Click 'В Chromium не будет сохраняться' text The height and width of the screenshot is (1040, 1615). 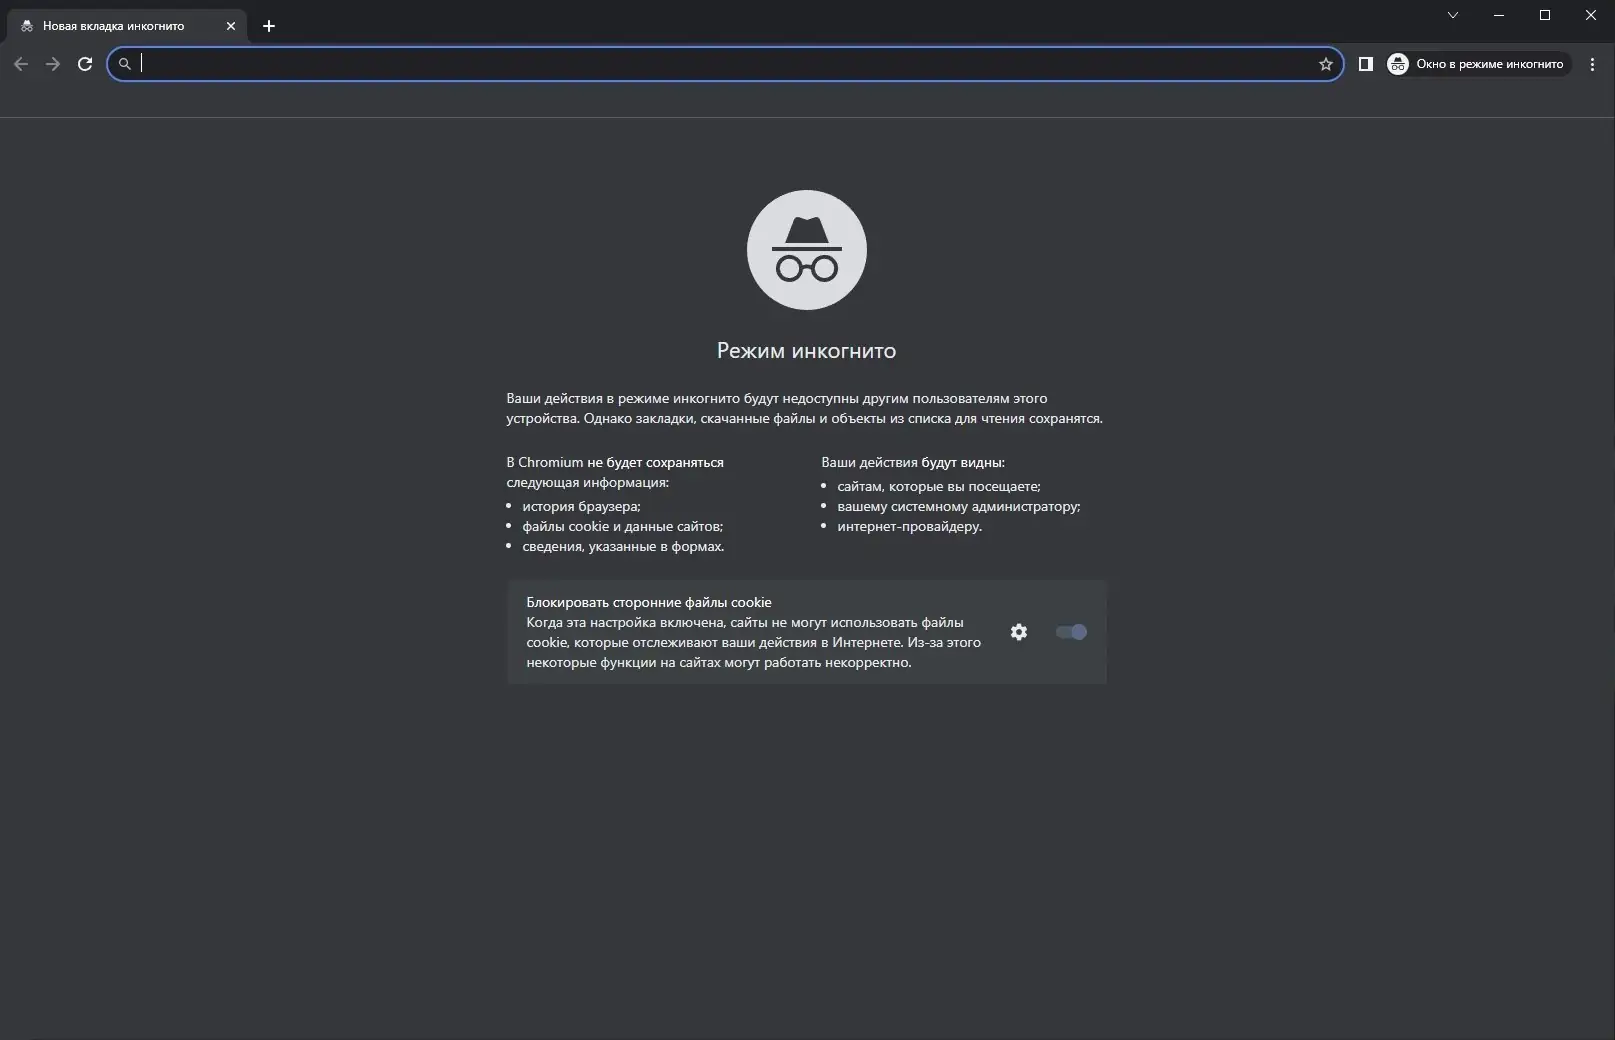click(x=615, y=462)
